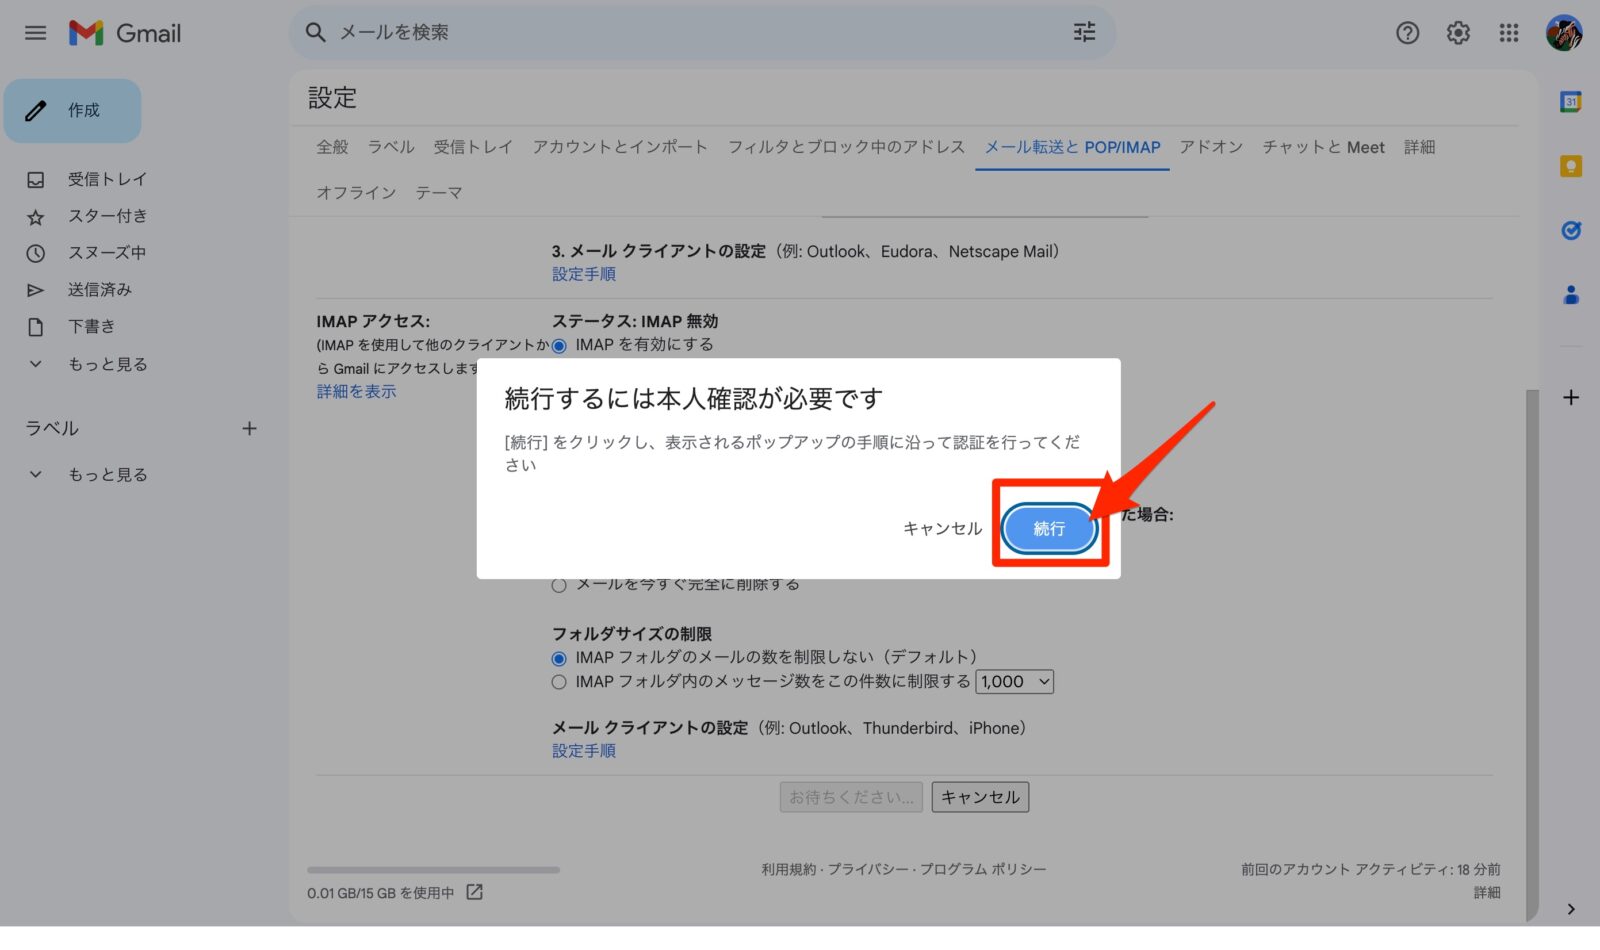The width and height of the screenshot is (1600, 950).
Task: Open the 1,000 message limit dropdown
Action: (1015, 682)
